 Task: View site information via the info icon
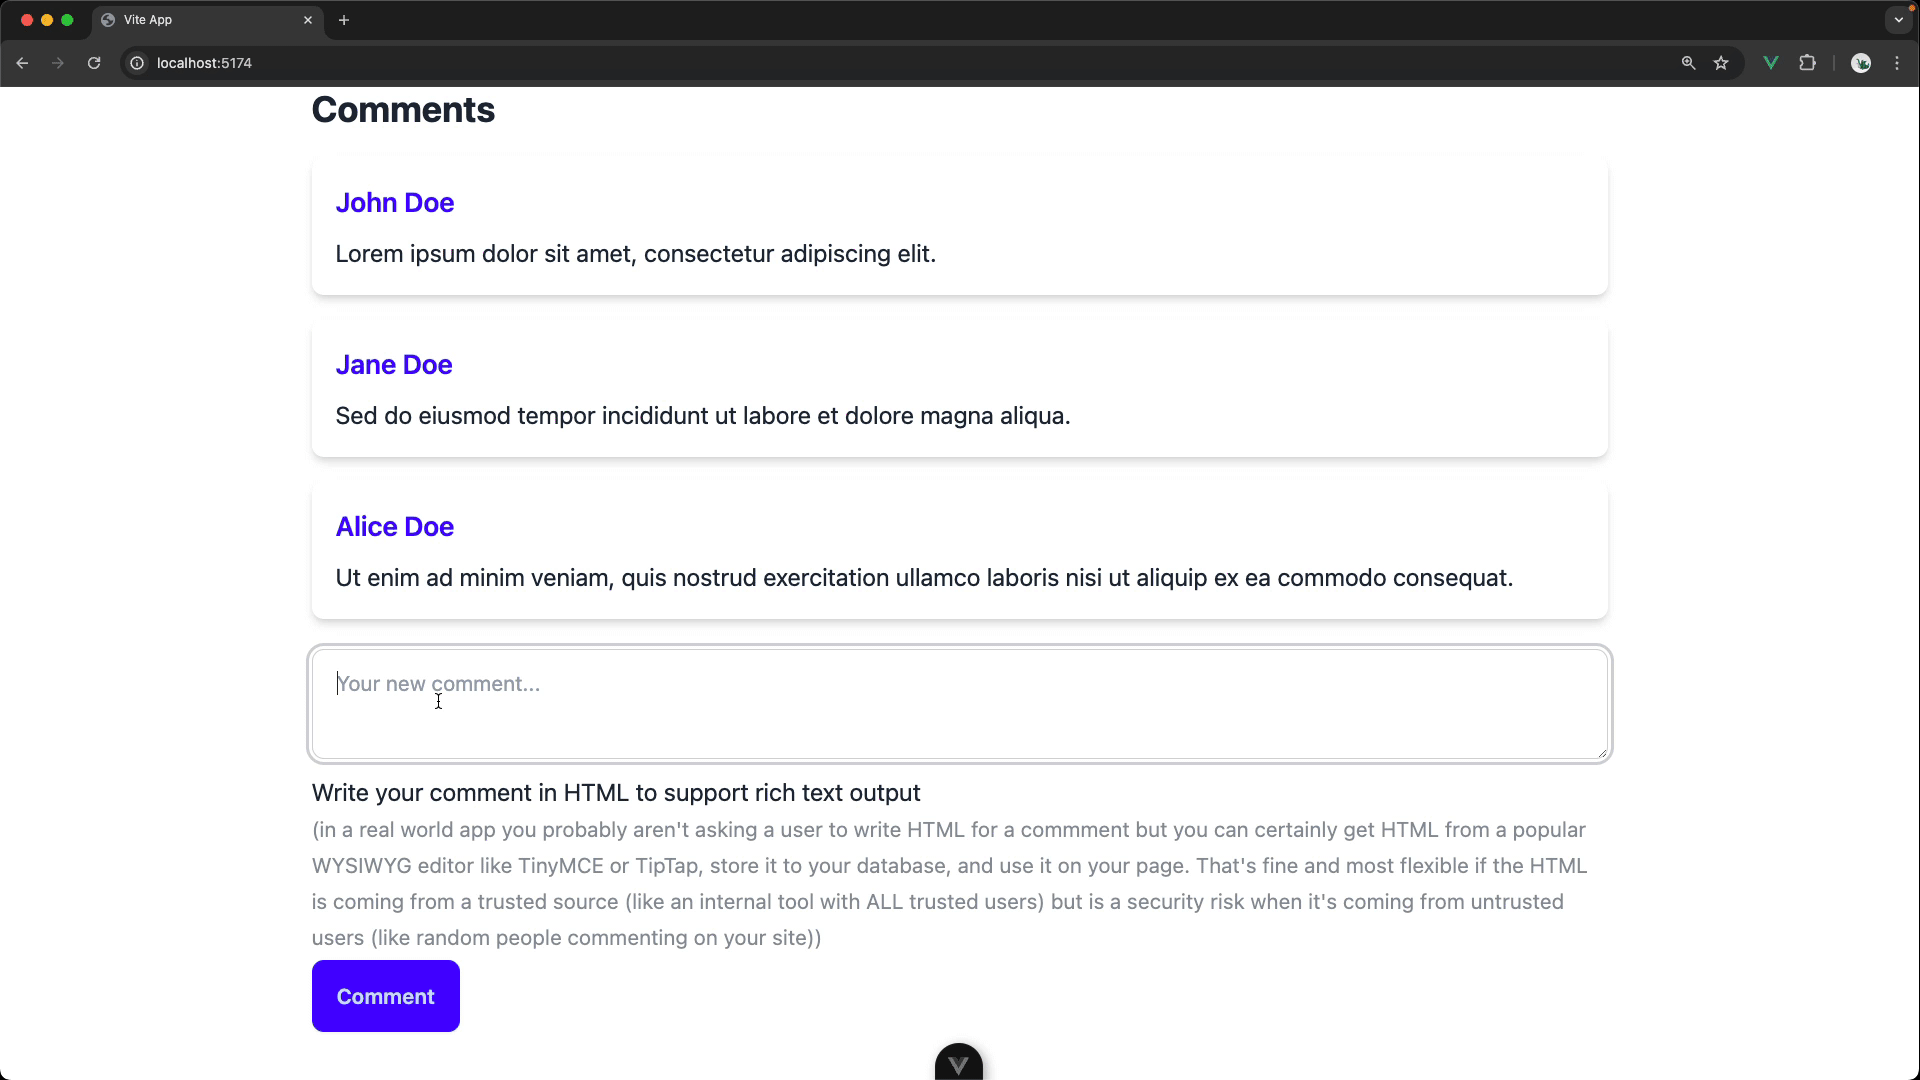tap(136, 62)
